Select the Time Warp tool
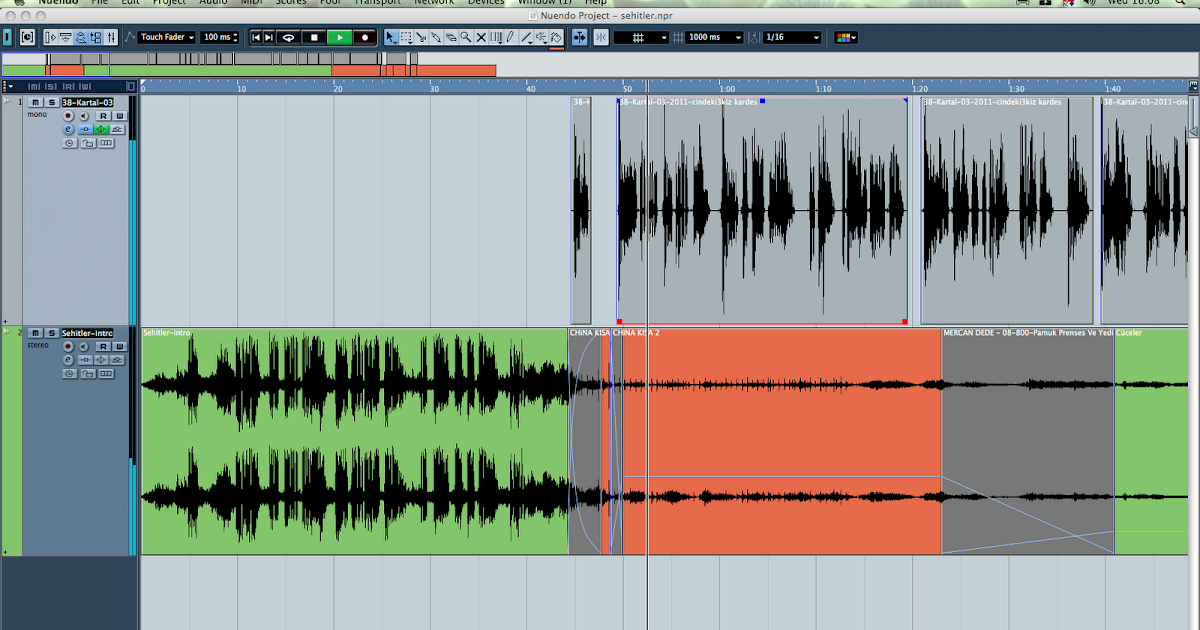 [x=496, y=37]
